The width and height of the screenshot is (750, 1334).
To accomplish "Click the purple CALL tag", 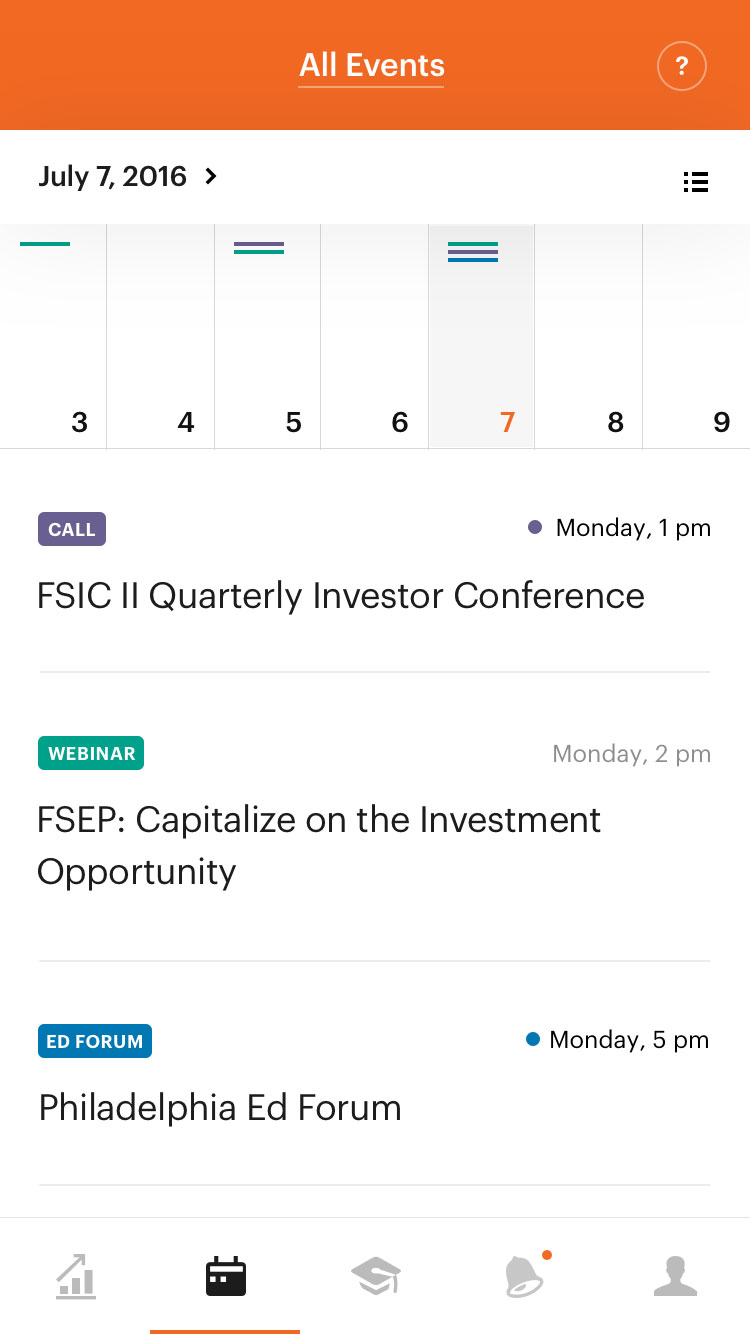I will pos(72,530).
